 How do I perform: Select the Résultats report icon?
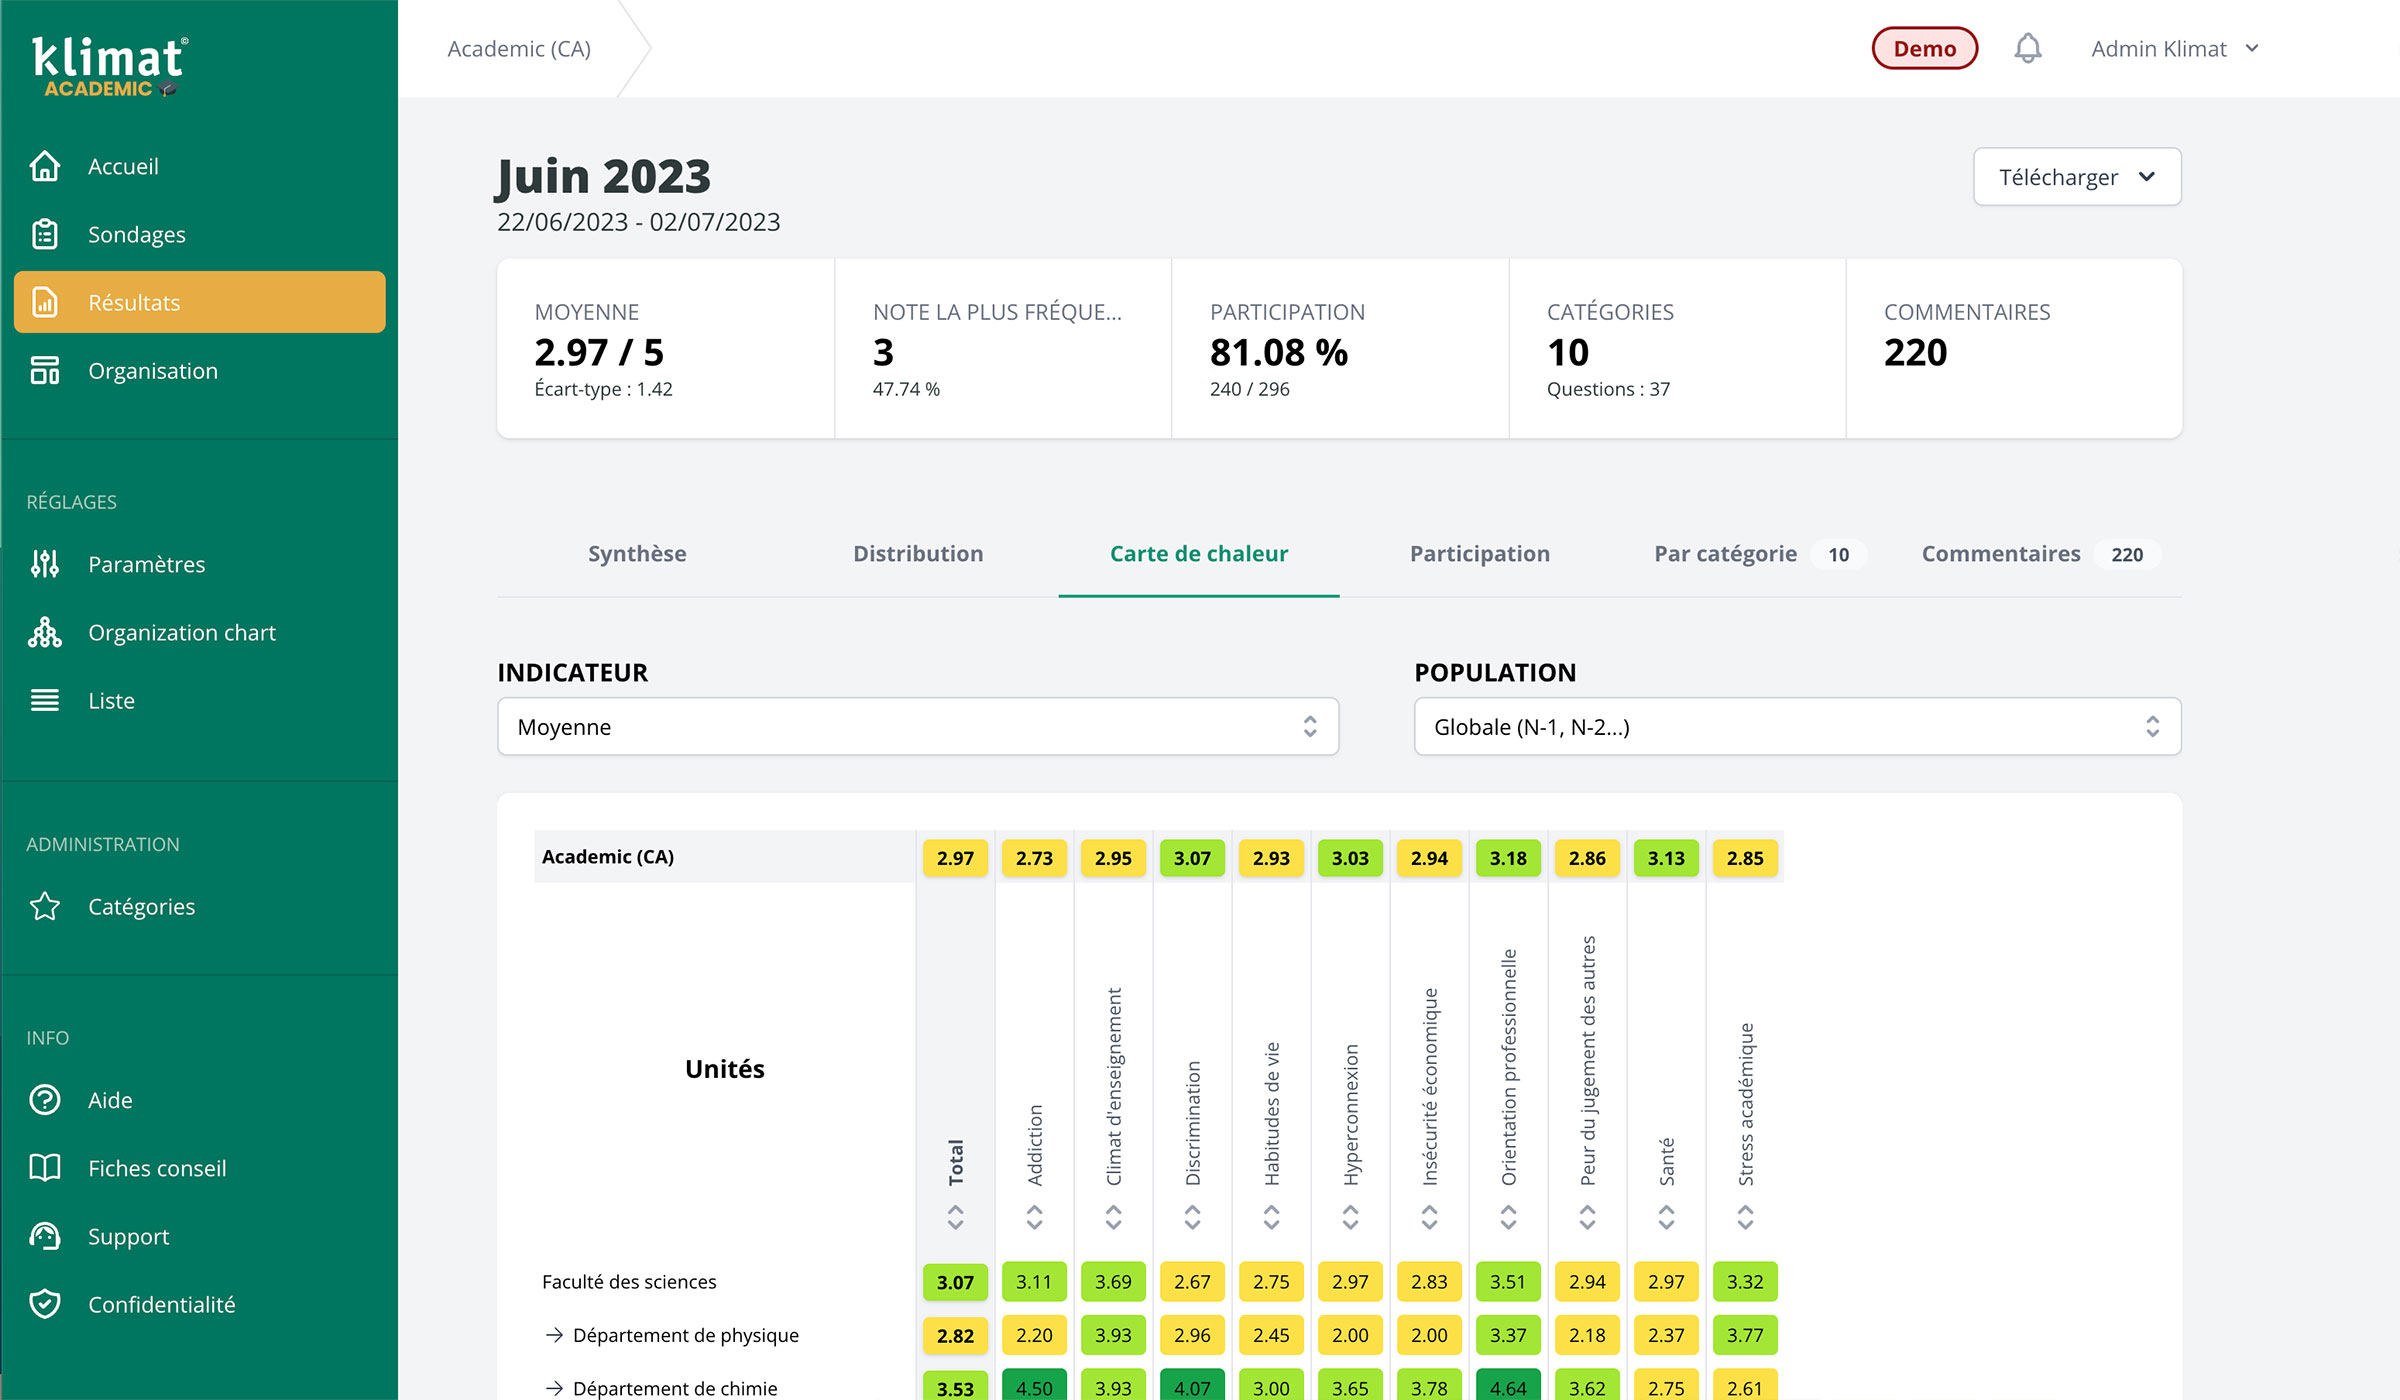[45, 302]
